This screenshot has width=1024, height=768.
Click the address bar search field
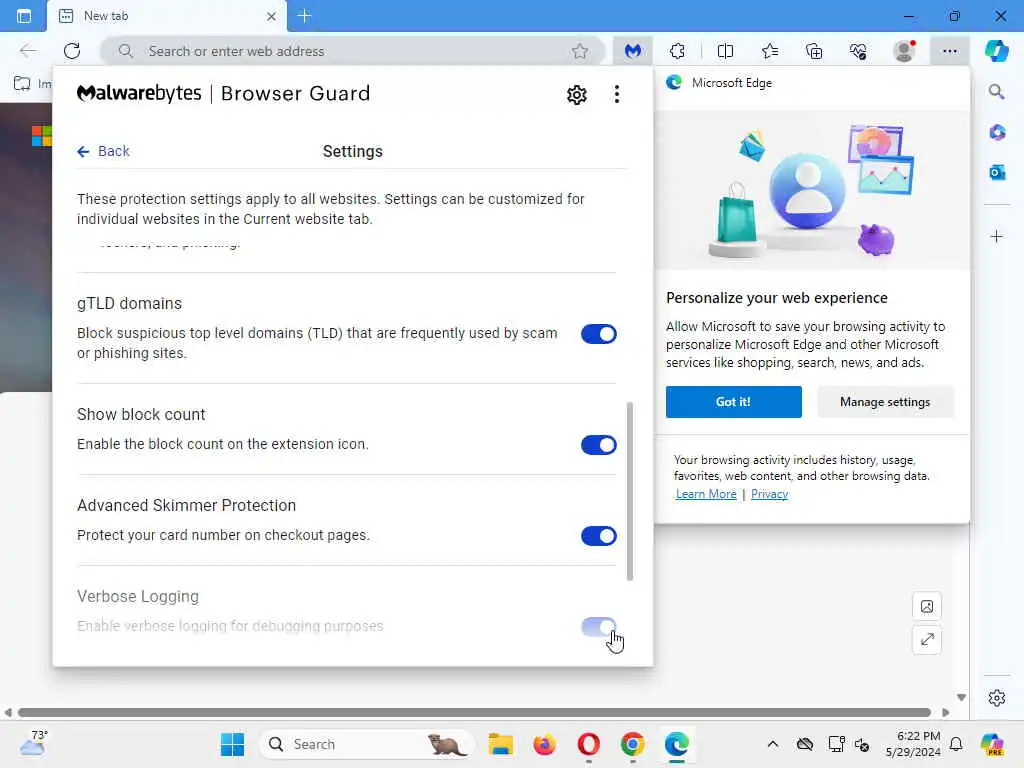pos(353,51)
